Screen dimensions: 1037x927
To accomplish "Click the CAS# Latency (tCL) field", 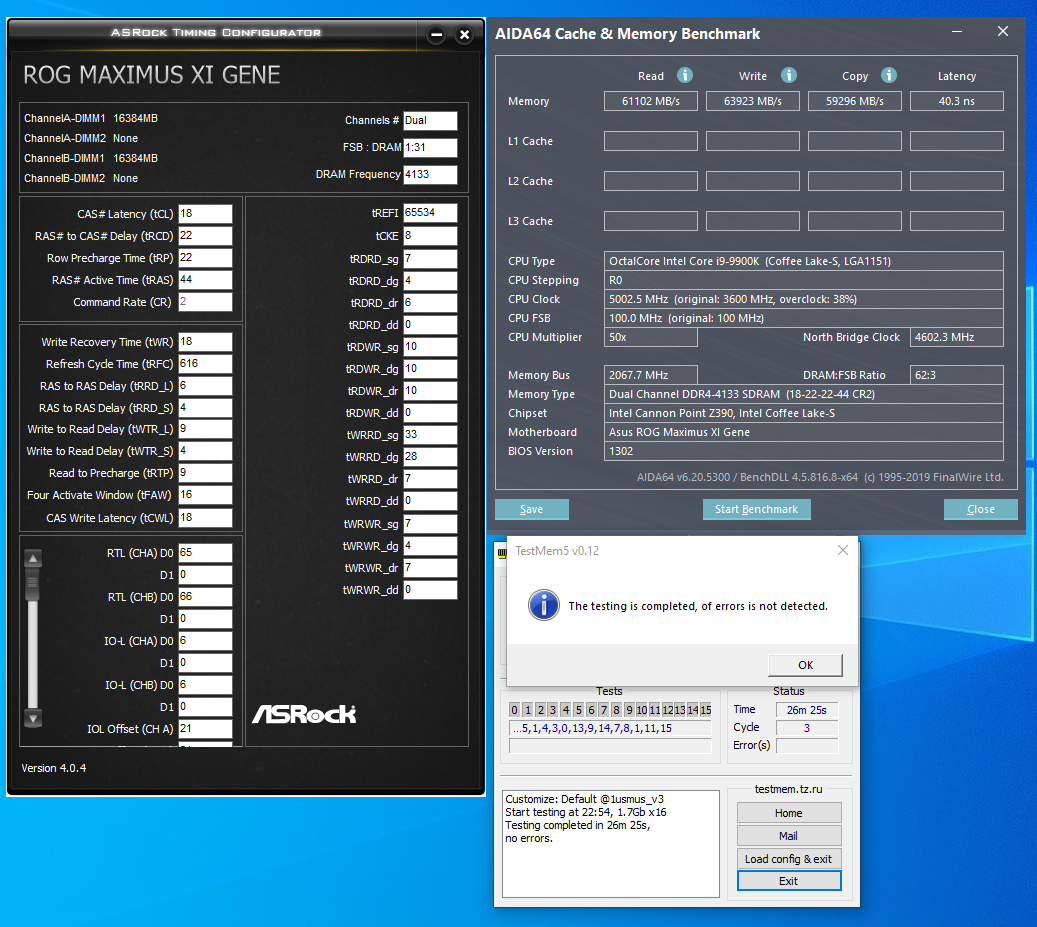I will pyautogui.click(x=206, y=214).
